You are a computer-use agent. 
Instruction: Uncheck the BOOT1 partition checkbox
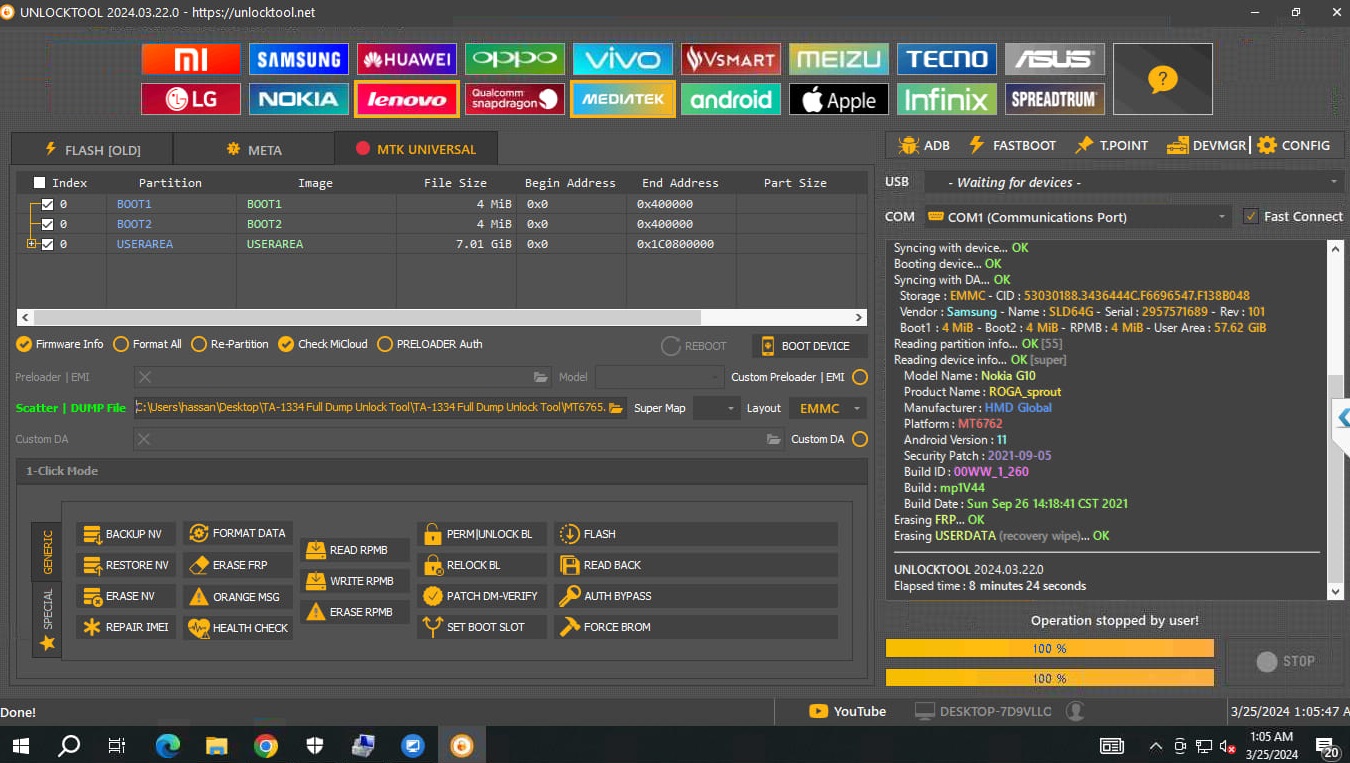[x=47, y=204]
